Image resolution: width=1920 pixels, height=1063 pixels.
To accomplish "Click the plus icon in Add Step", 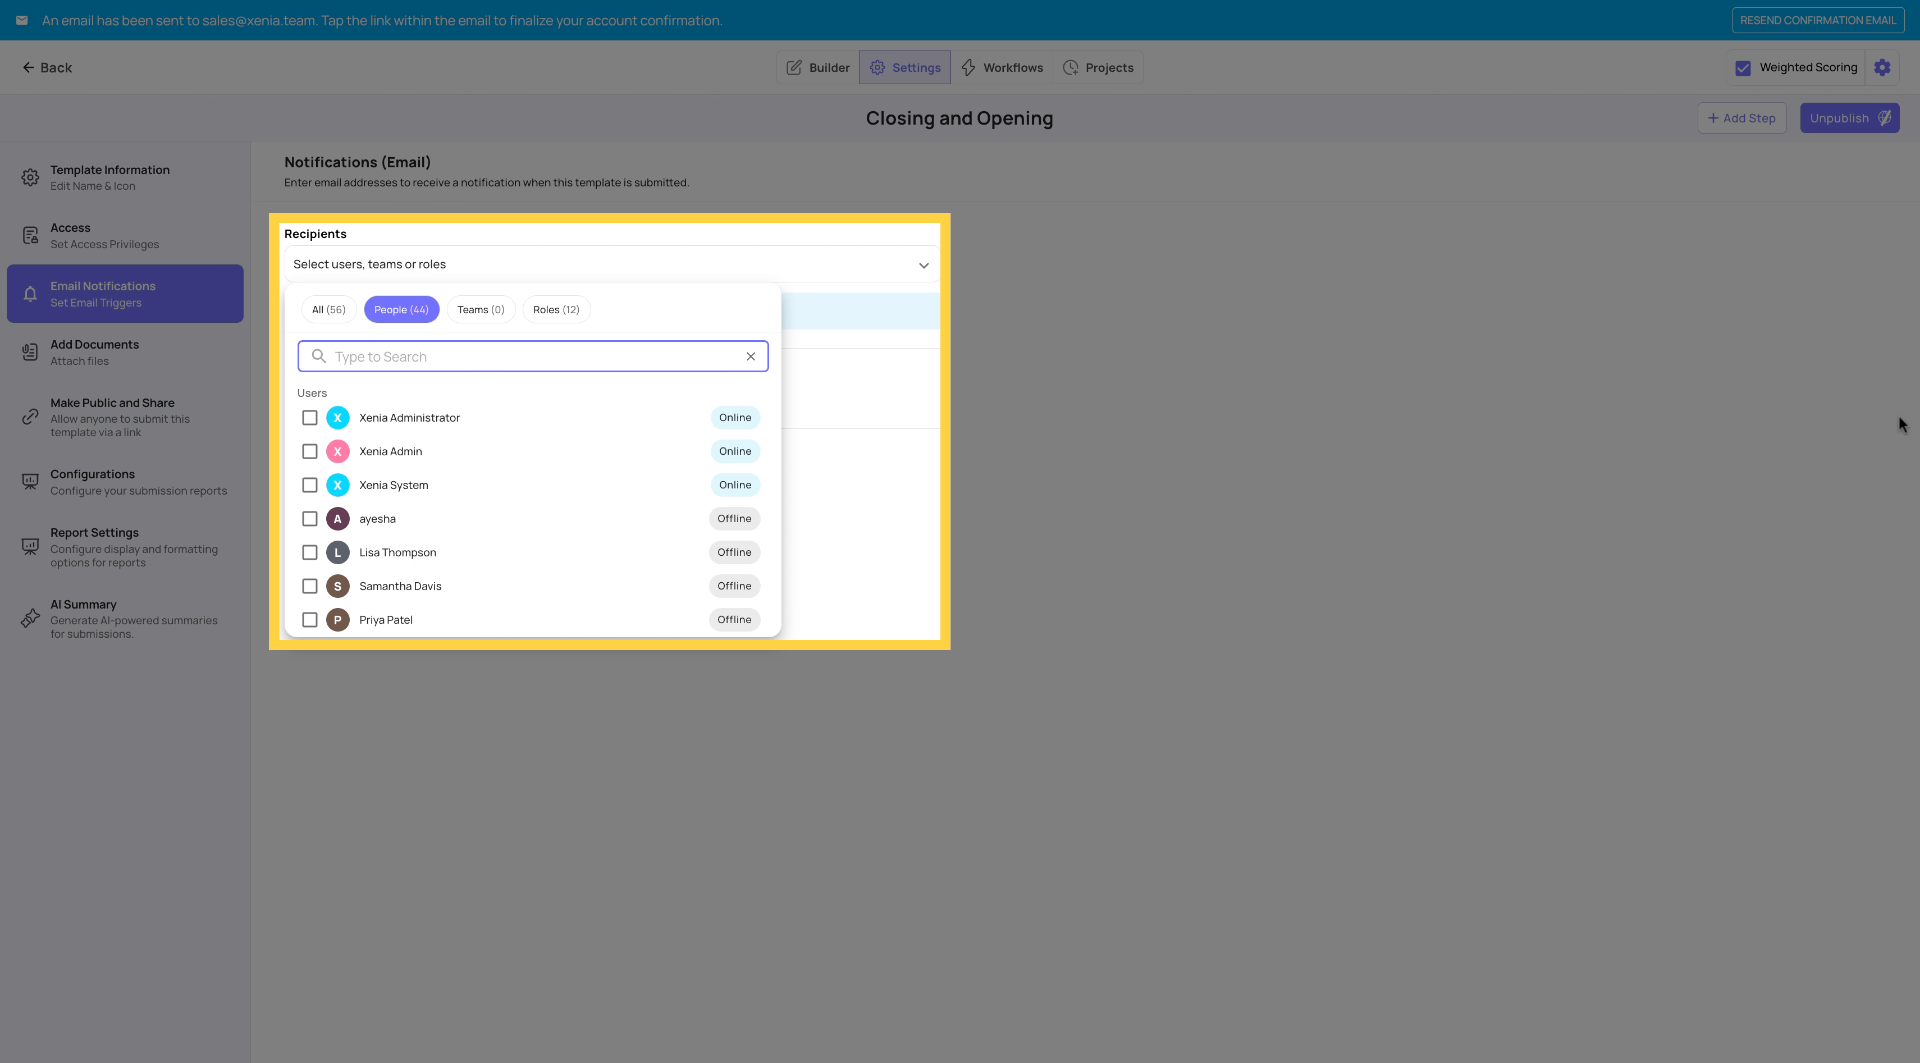I will [1713, 118].
